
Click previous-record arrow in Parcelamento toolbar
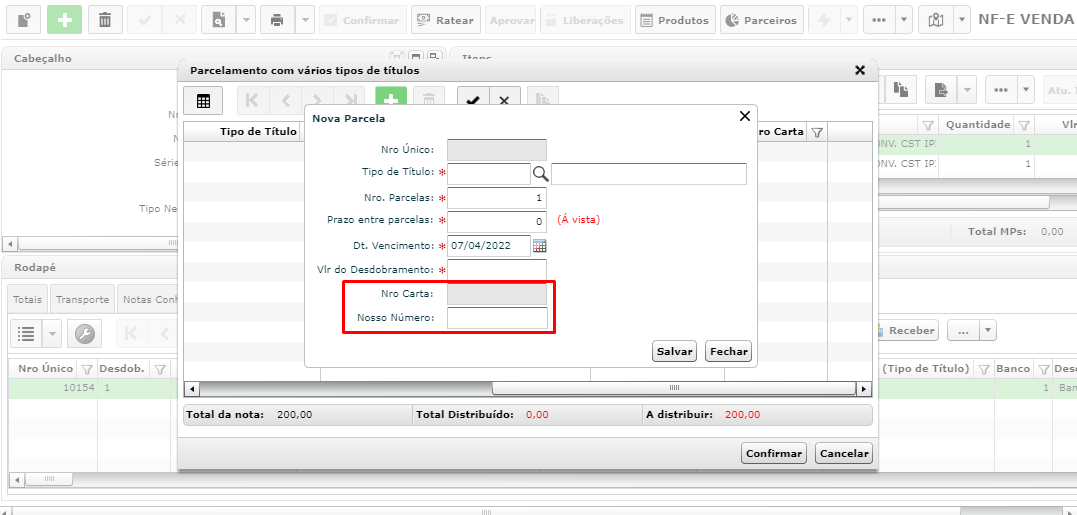tap(286, 101)
